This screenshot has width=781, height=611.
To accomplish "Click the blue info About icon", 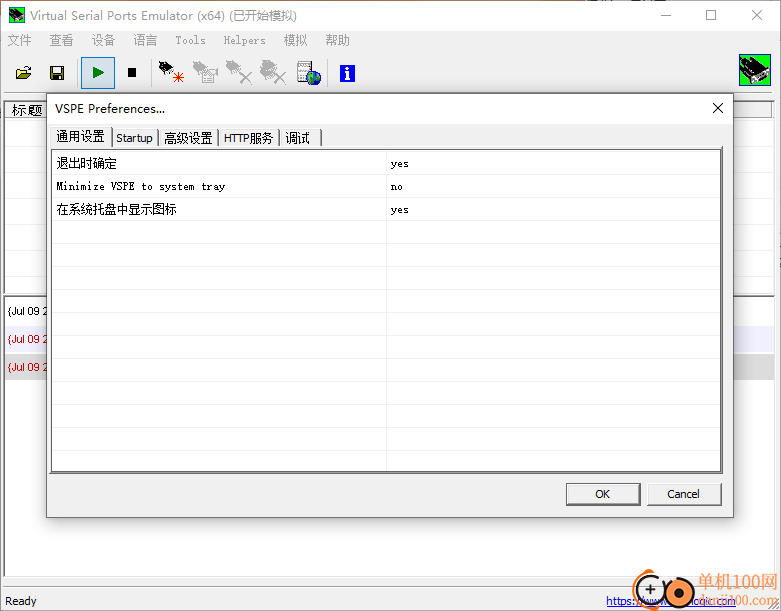I will (x=347, y=73).
